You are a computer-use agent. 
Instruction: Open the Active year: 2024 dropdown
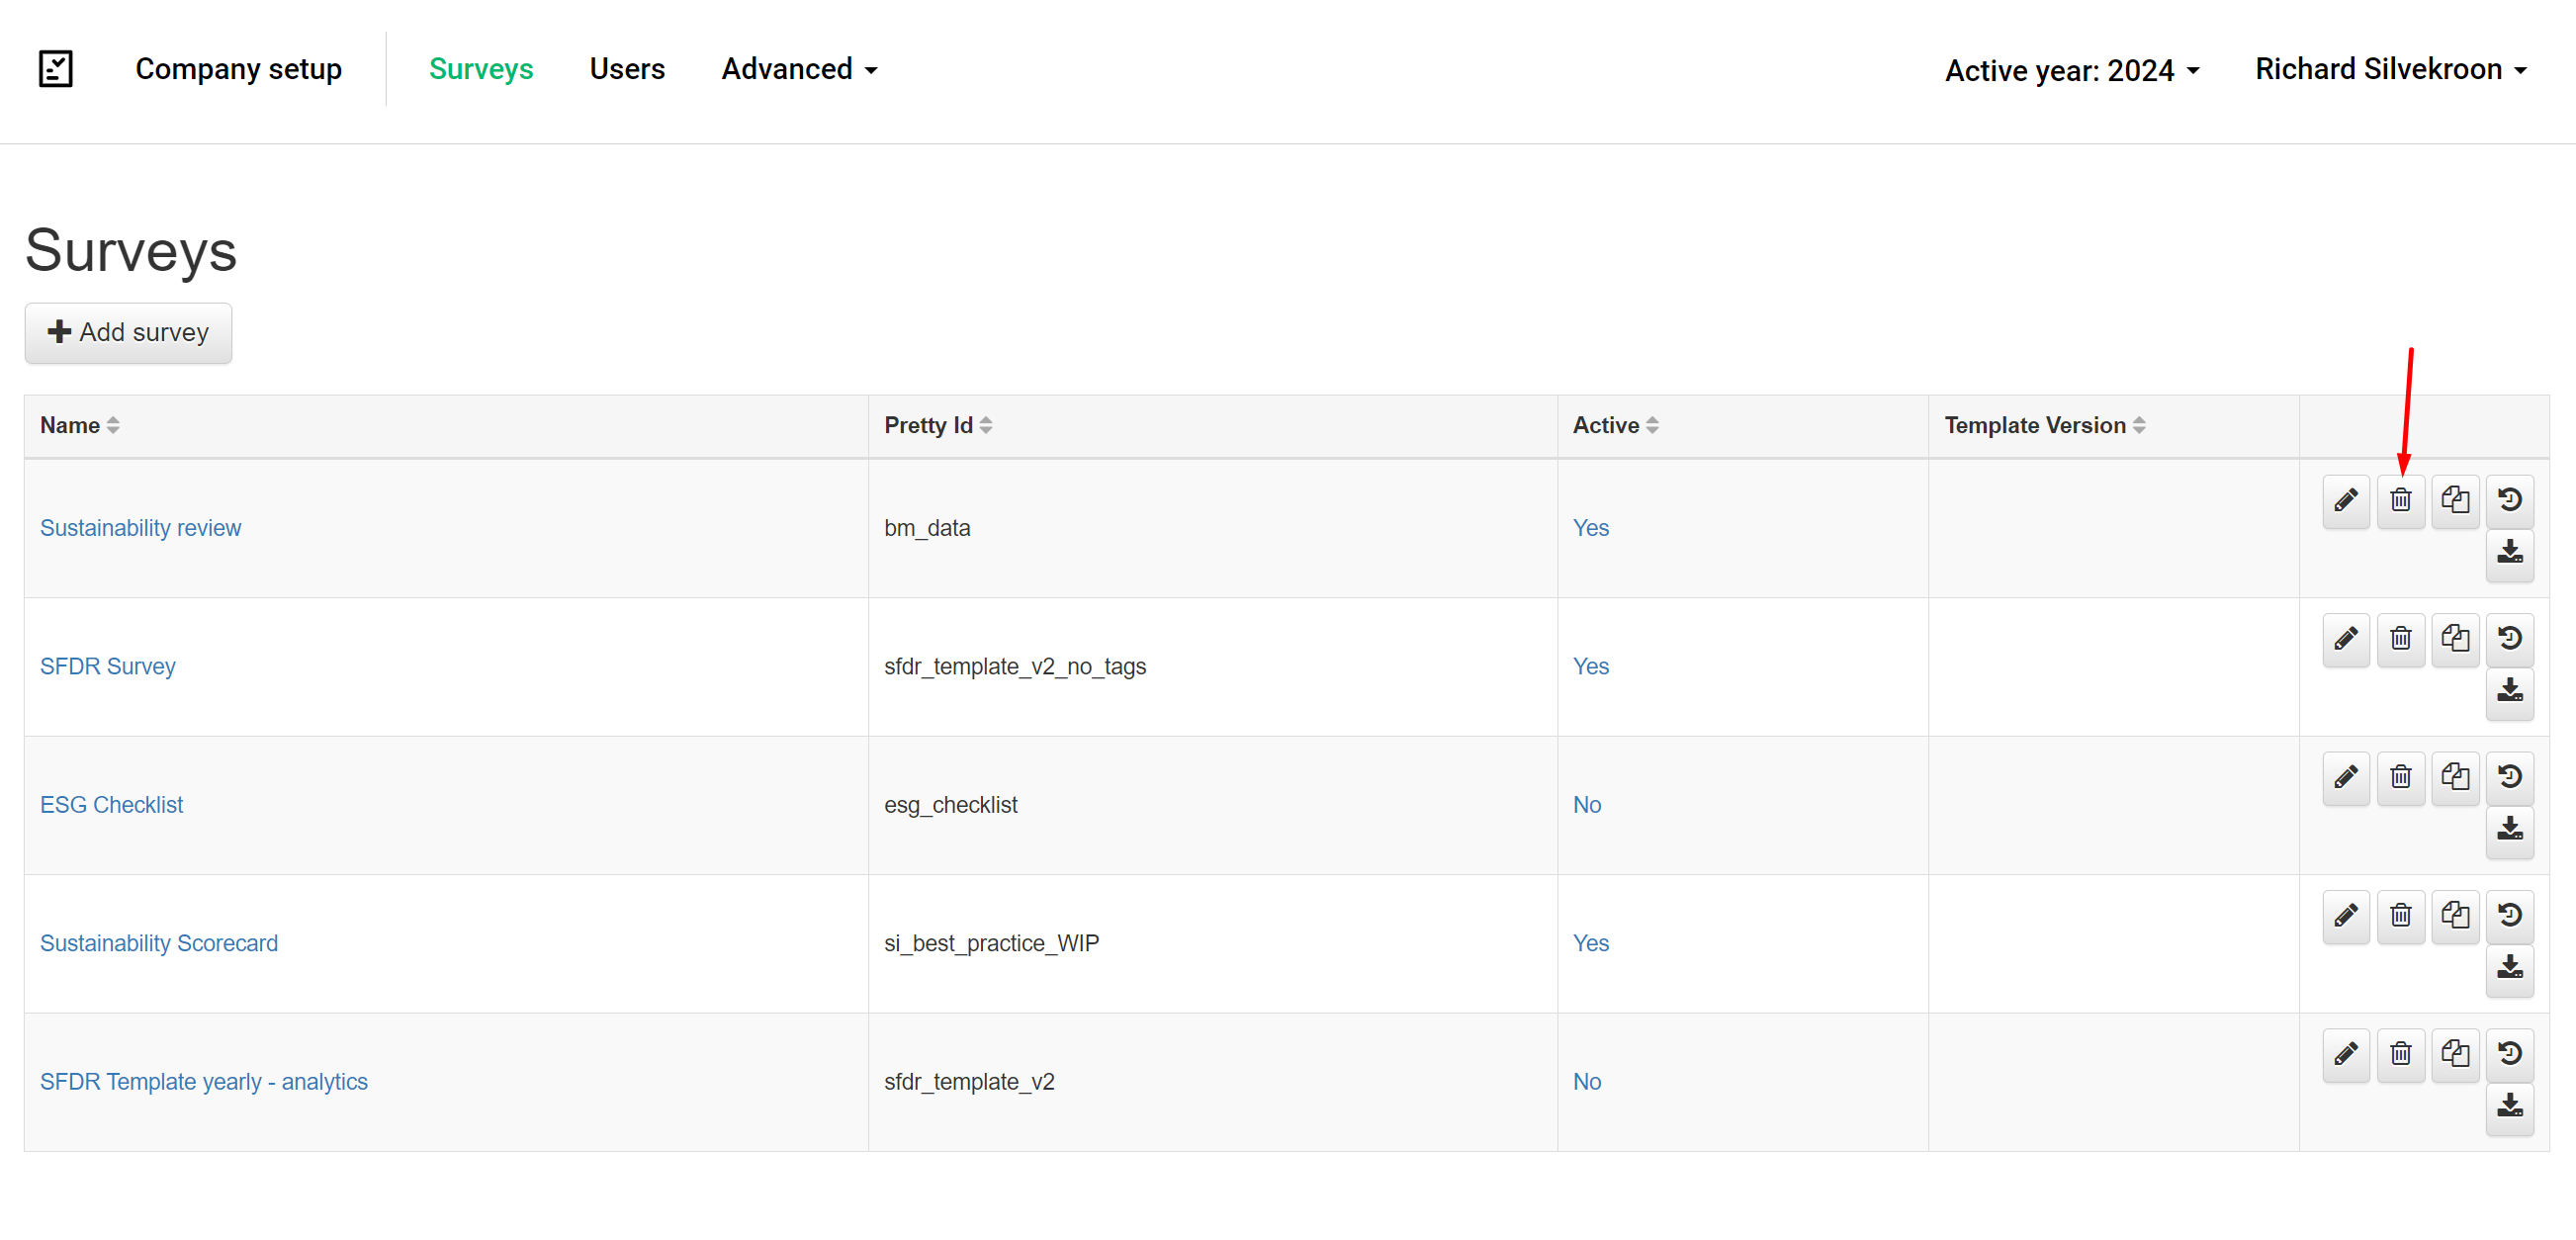coord(2072,70)
